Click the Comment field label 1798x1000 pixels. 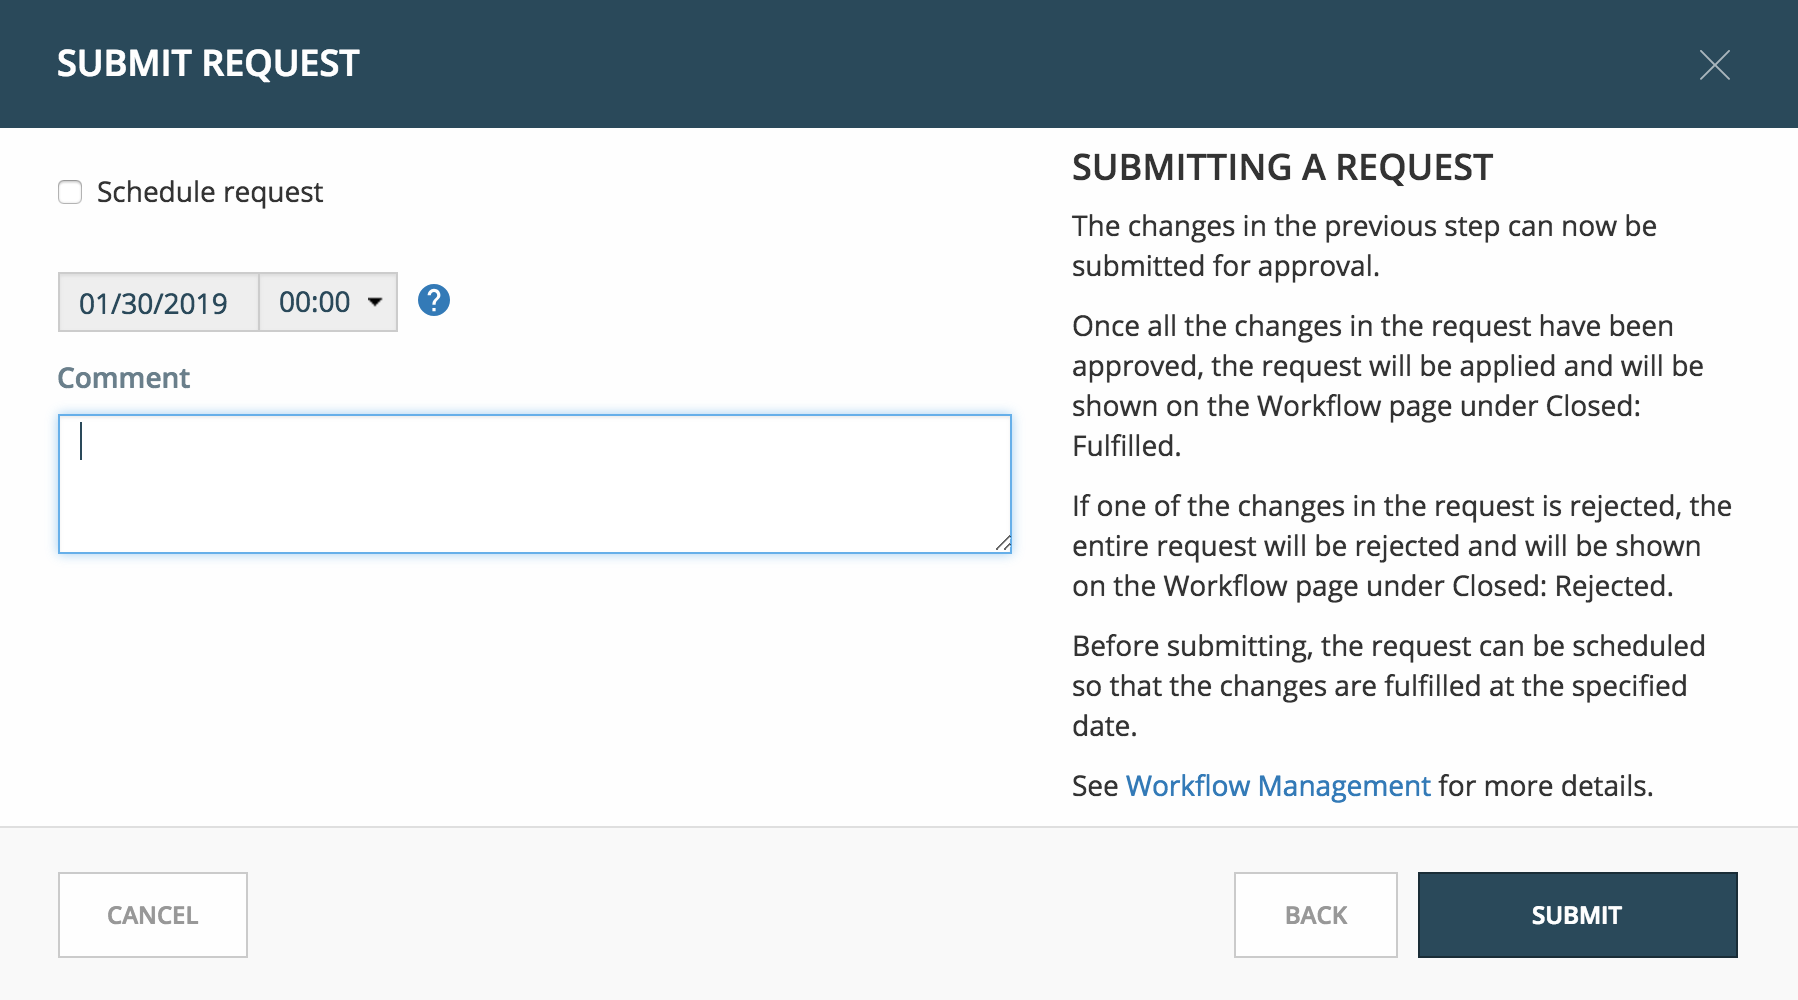(123, 378)
